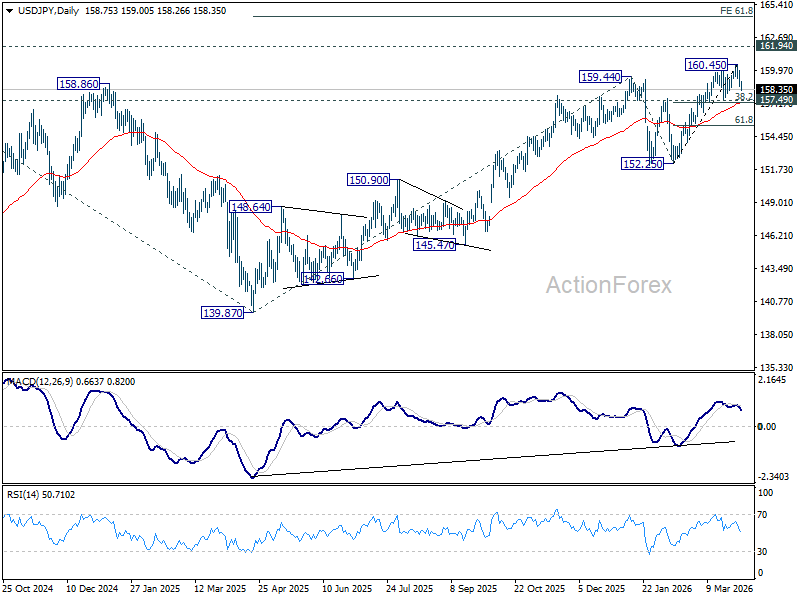Select the FE 61.8 fibonacci label

736,10
